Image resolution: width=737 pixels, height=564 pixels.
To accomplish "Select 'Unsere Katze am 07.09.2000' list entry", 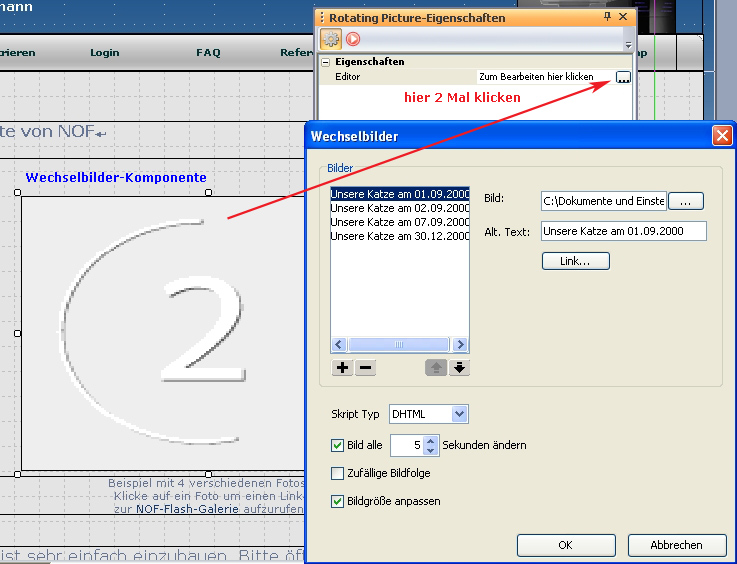I will [x=399, y=222].
